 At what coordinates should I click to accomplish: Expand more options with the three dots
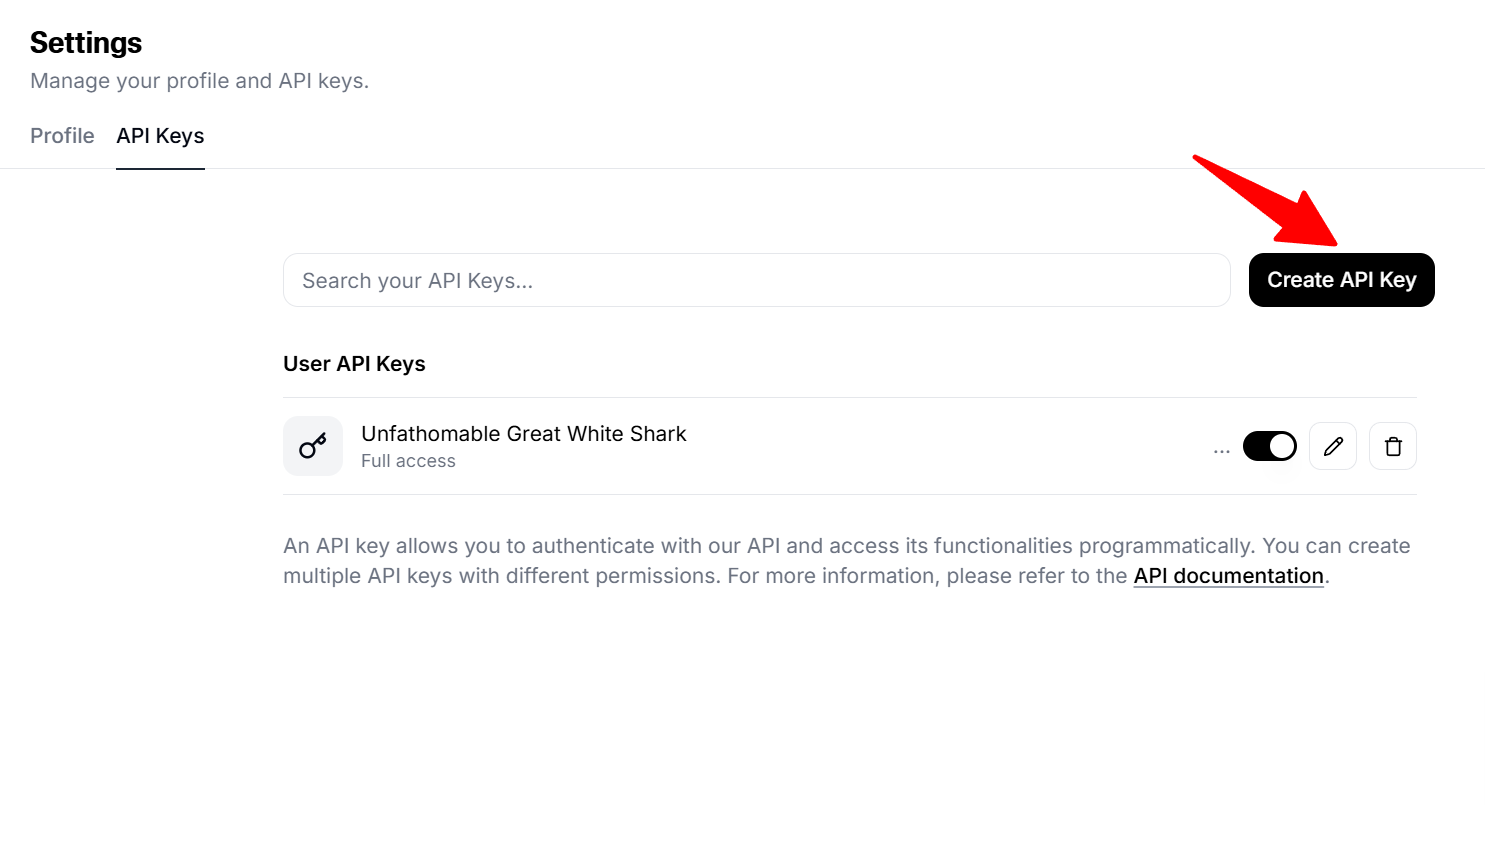click(1222, 449)
